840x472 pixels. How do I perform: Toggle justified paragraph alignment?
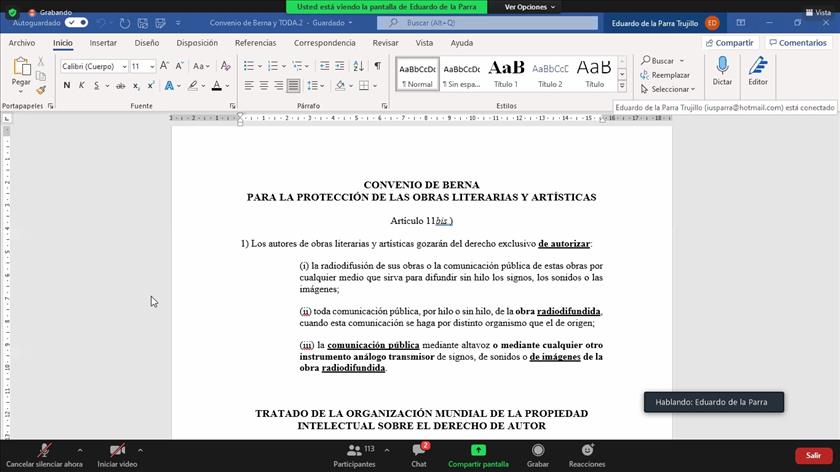294,85
